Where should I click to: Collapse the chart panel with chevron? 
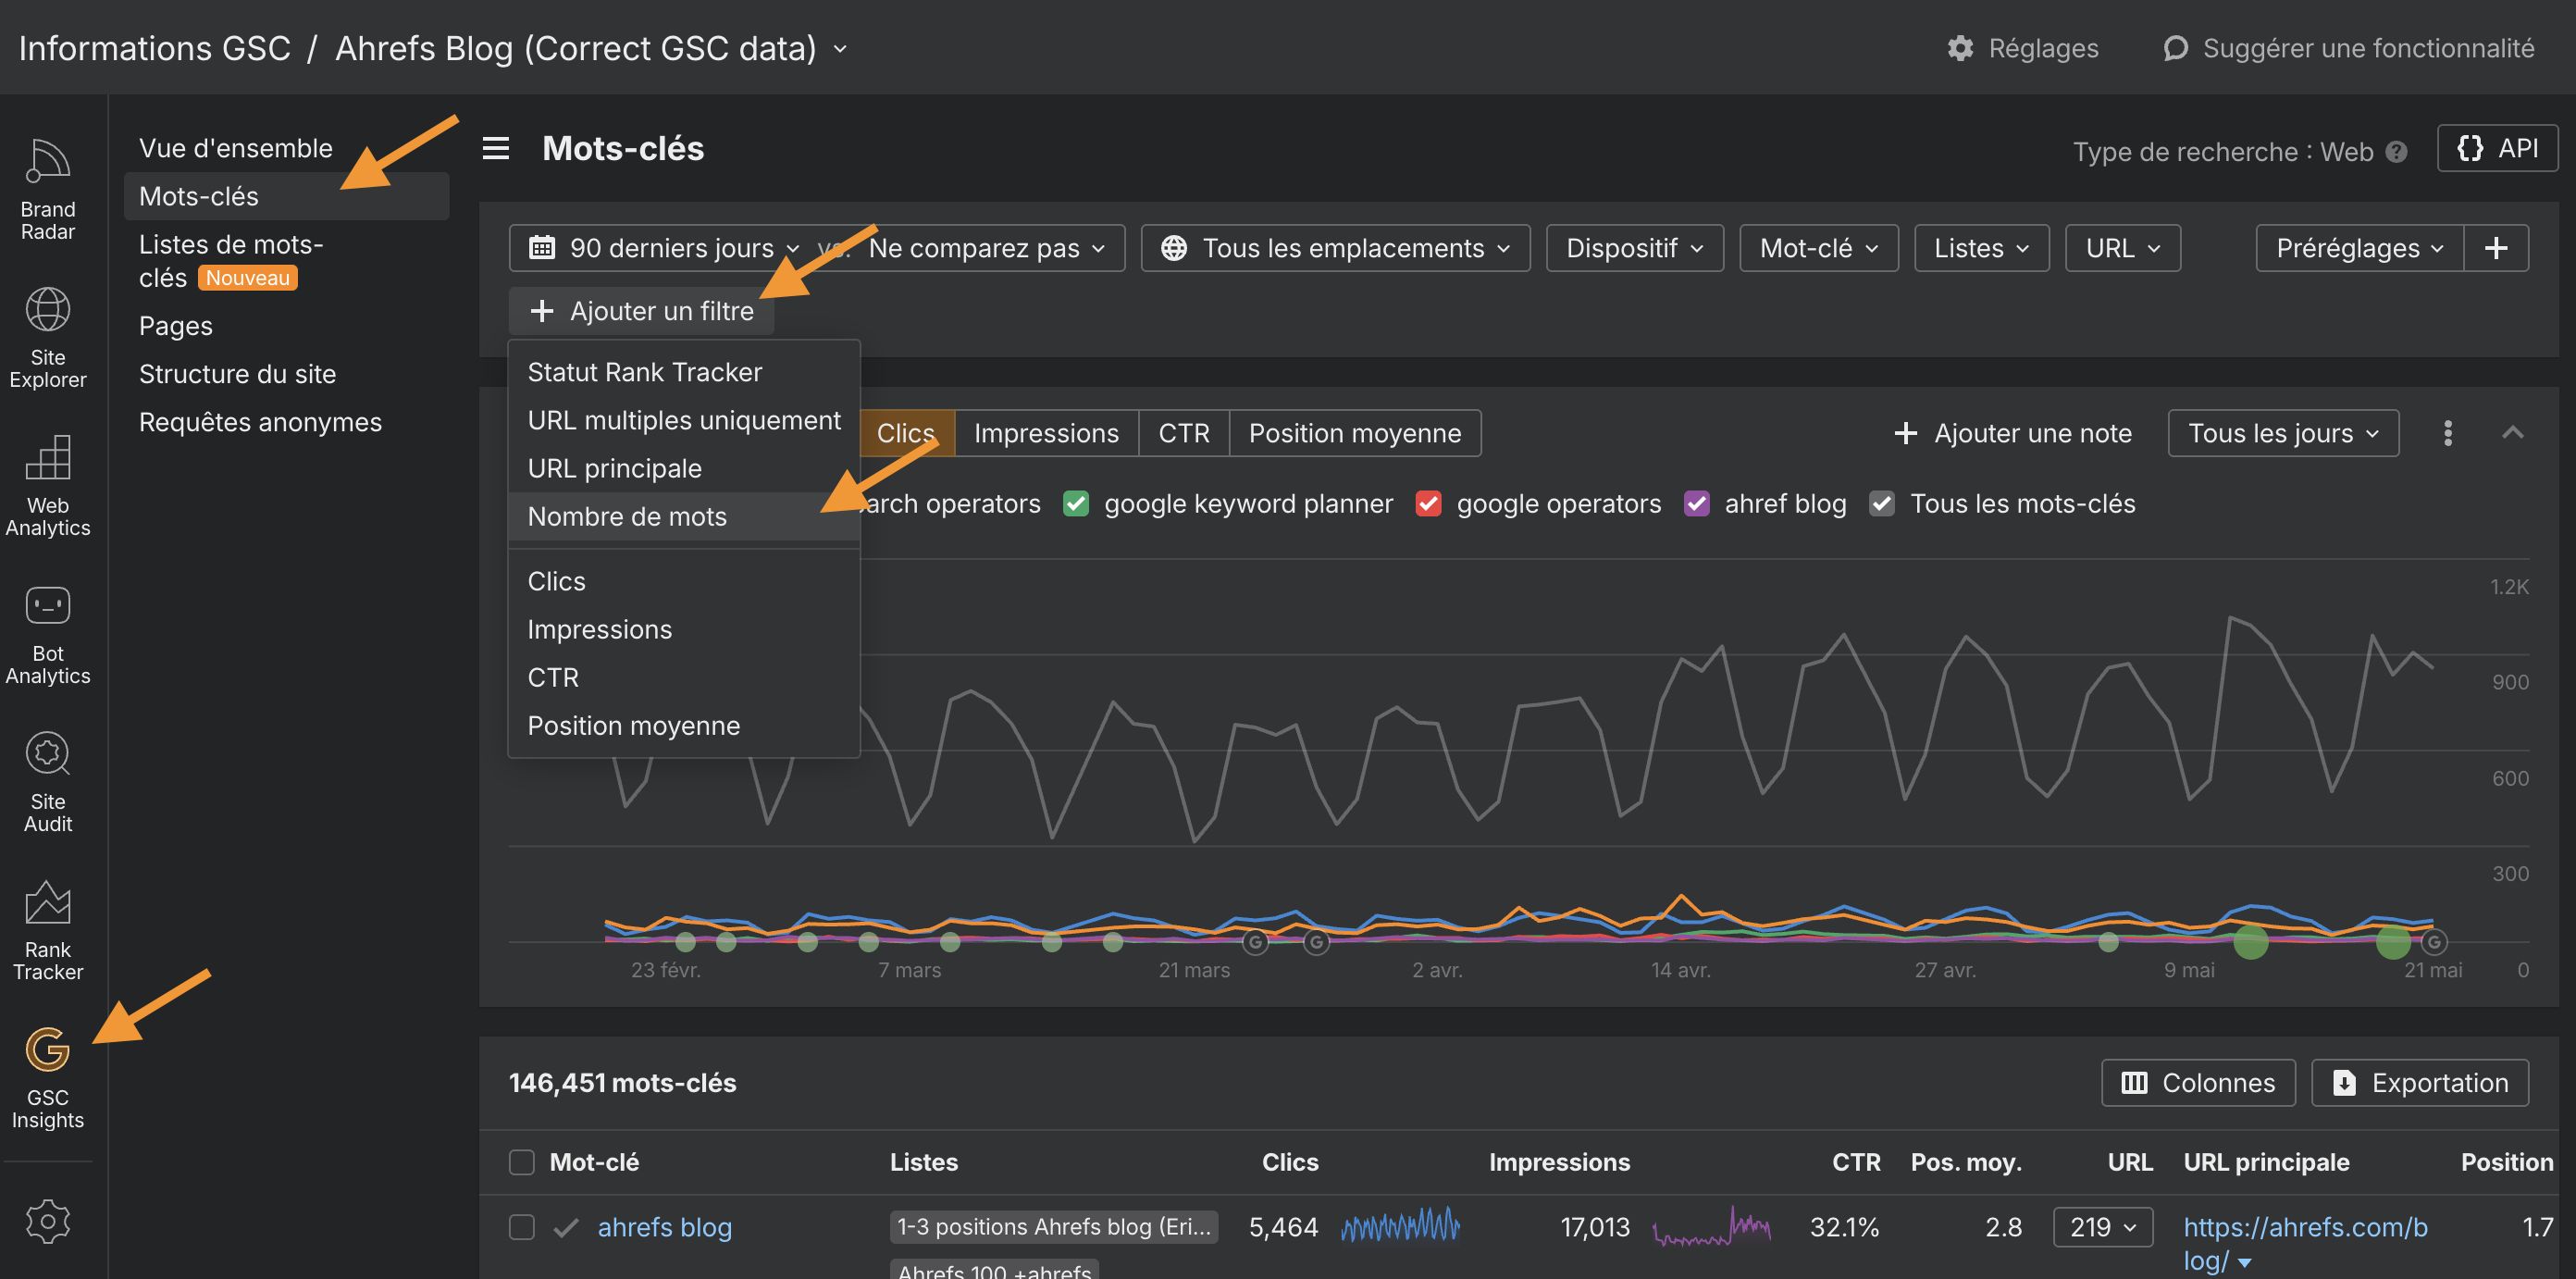2513,433
